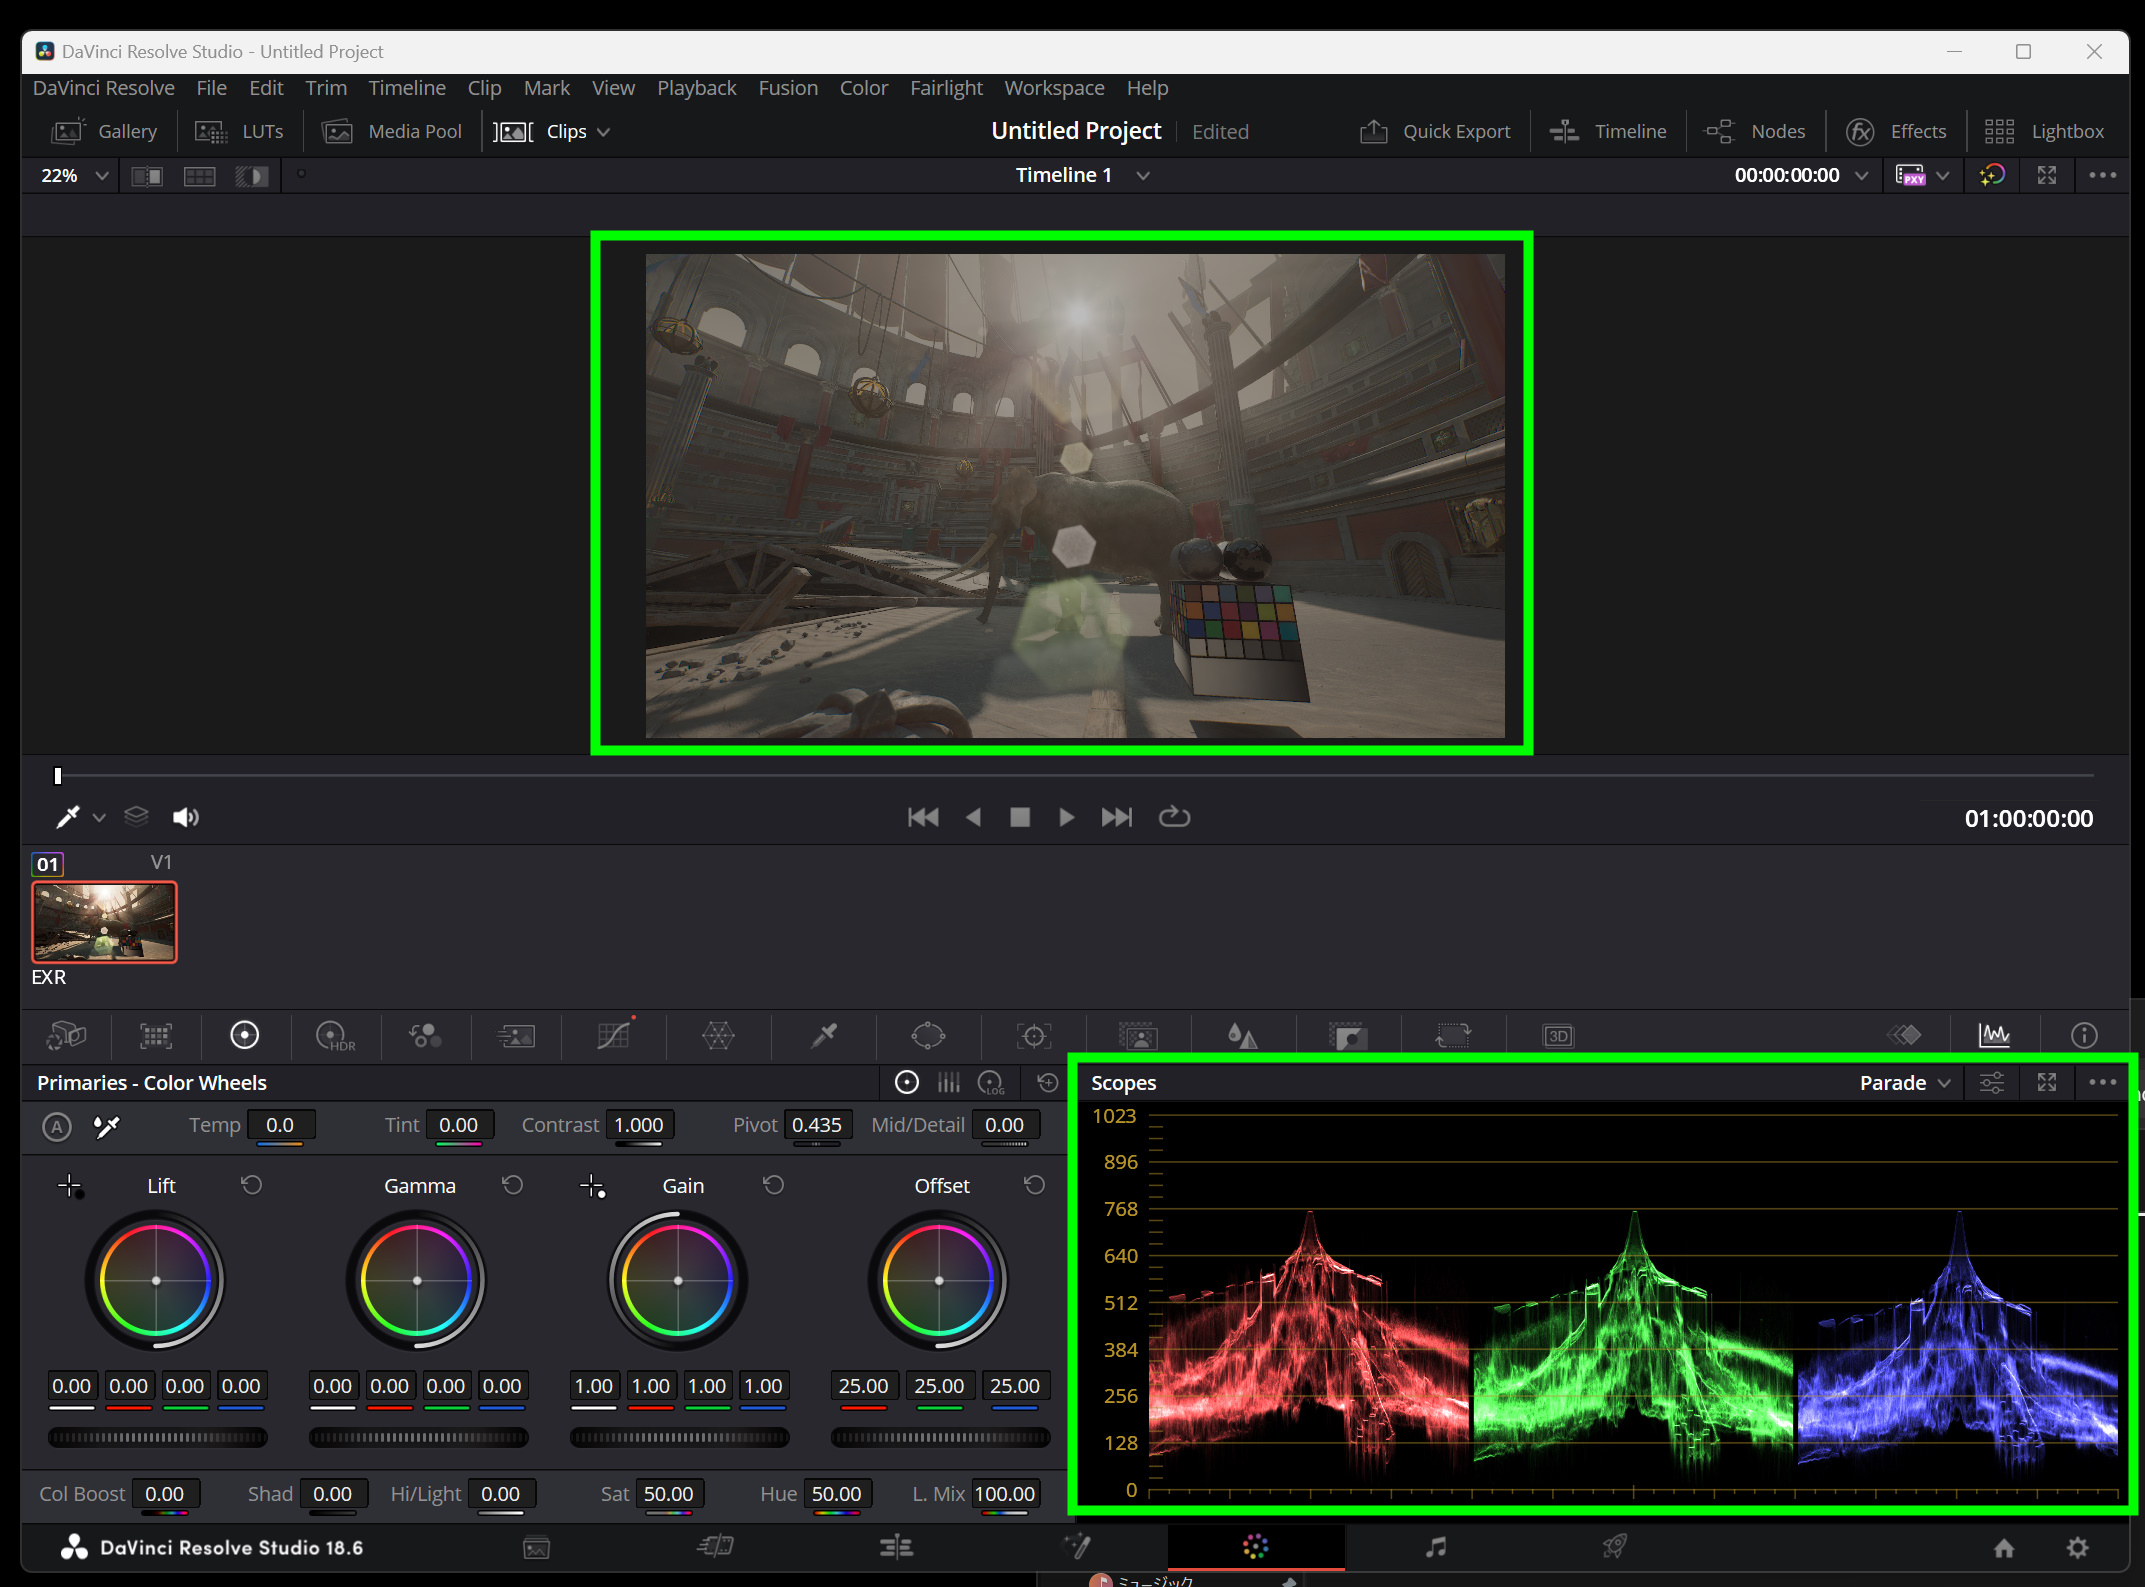The width and height of the screenshot is (2145, 1587).
Task: Open the HDR color wheels palette
Action: 334,1035
